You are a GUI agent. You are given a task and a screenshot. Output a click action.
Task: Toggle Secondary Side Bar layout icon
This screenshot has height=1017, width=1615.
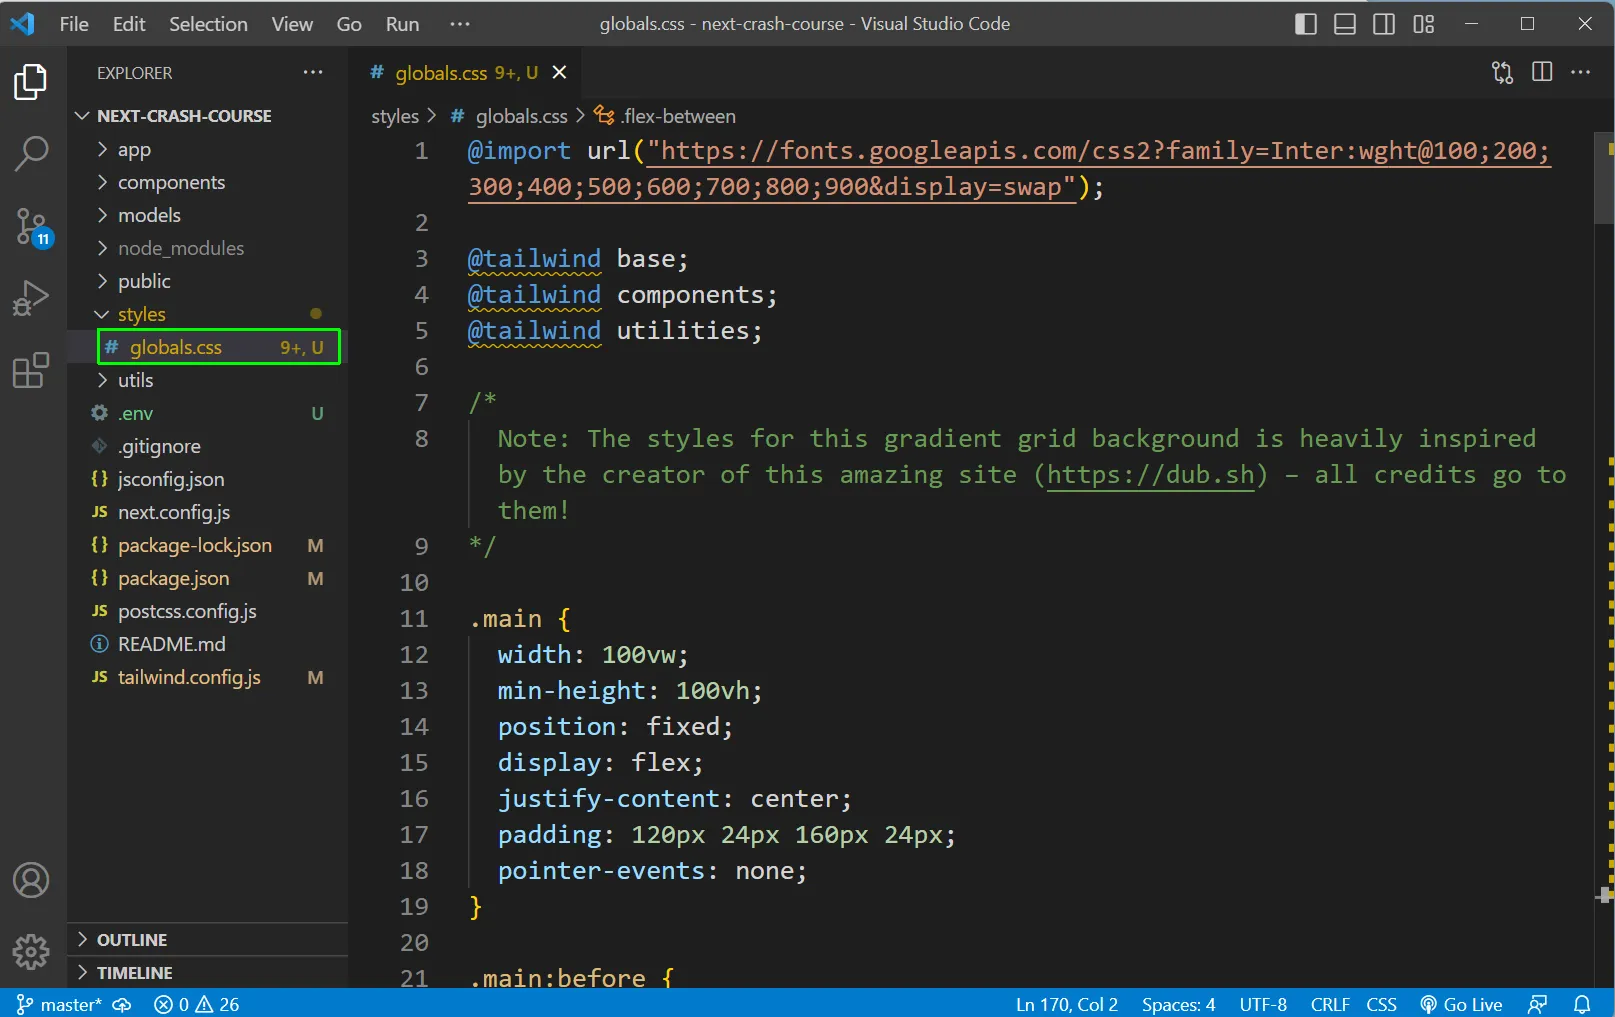[1384, 24]
